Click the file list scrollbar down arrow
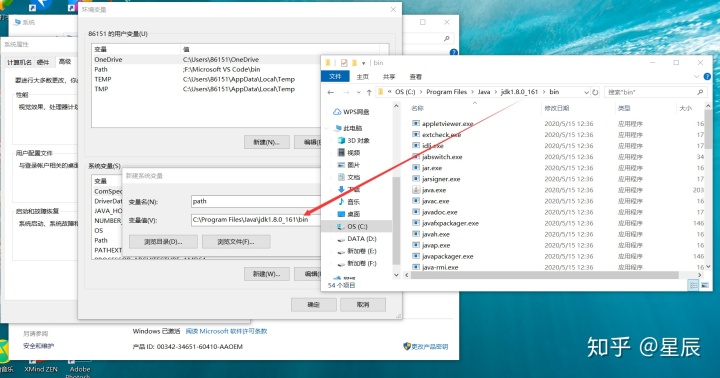The height and width of the screenshot is (378, 720). (708, 266)
